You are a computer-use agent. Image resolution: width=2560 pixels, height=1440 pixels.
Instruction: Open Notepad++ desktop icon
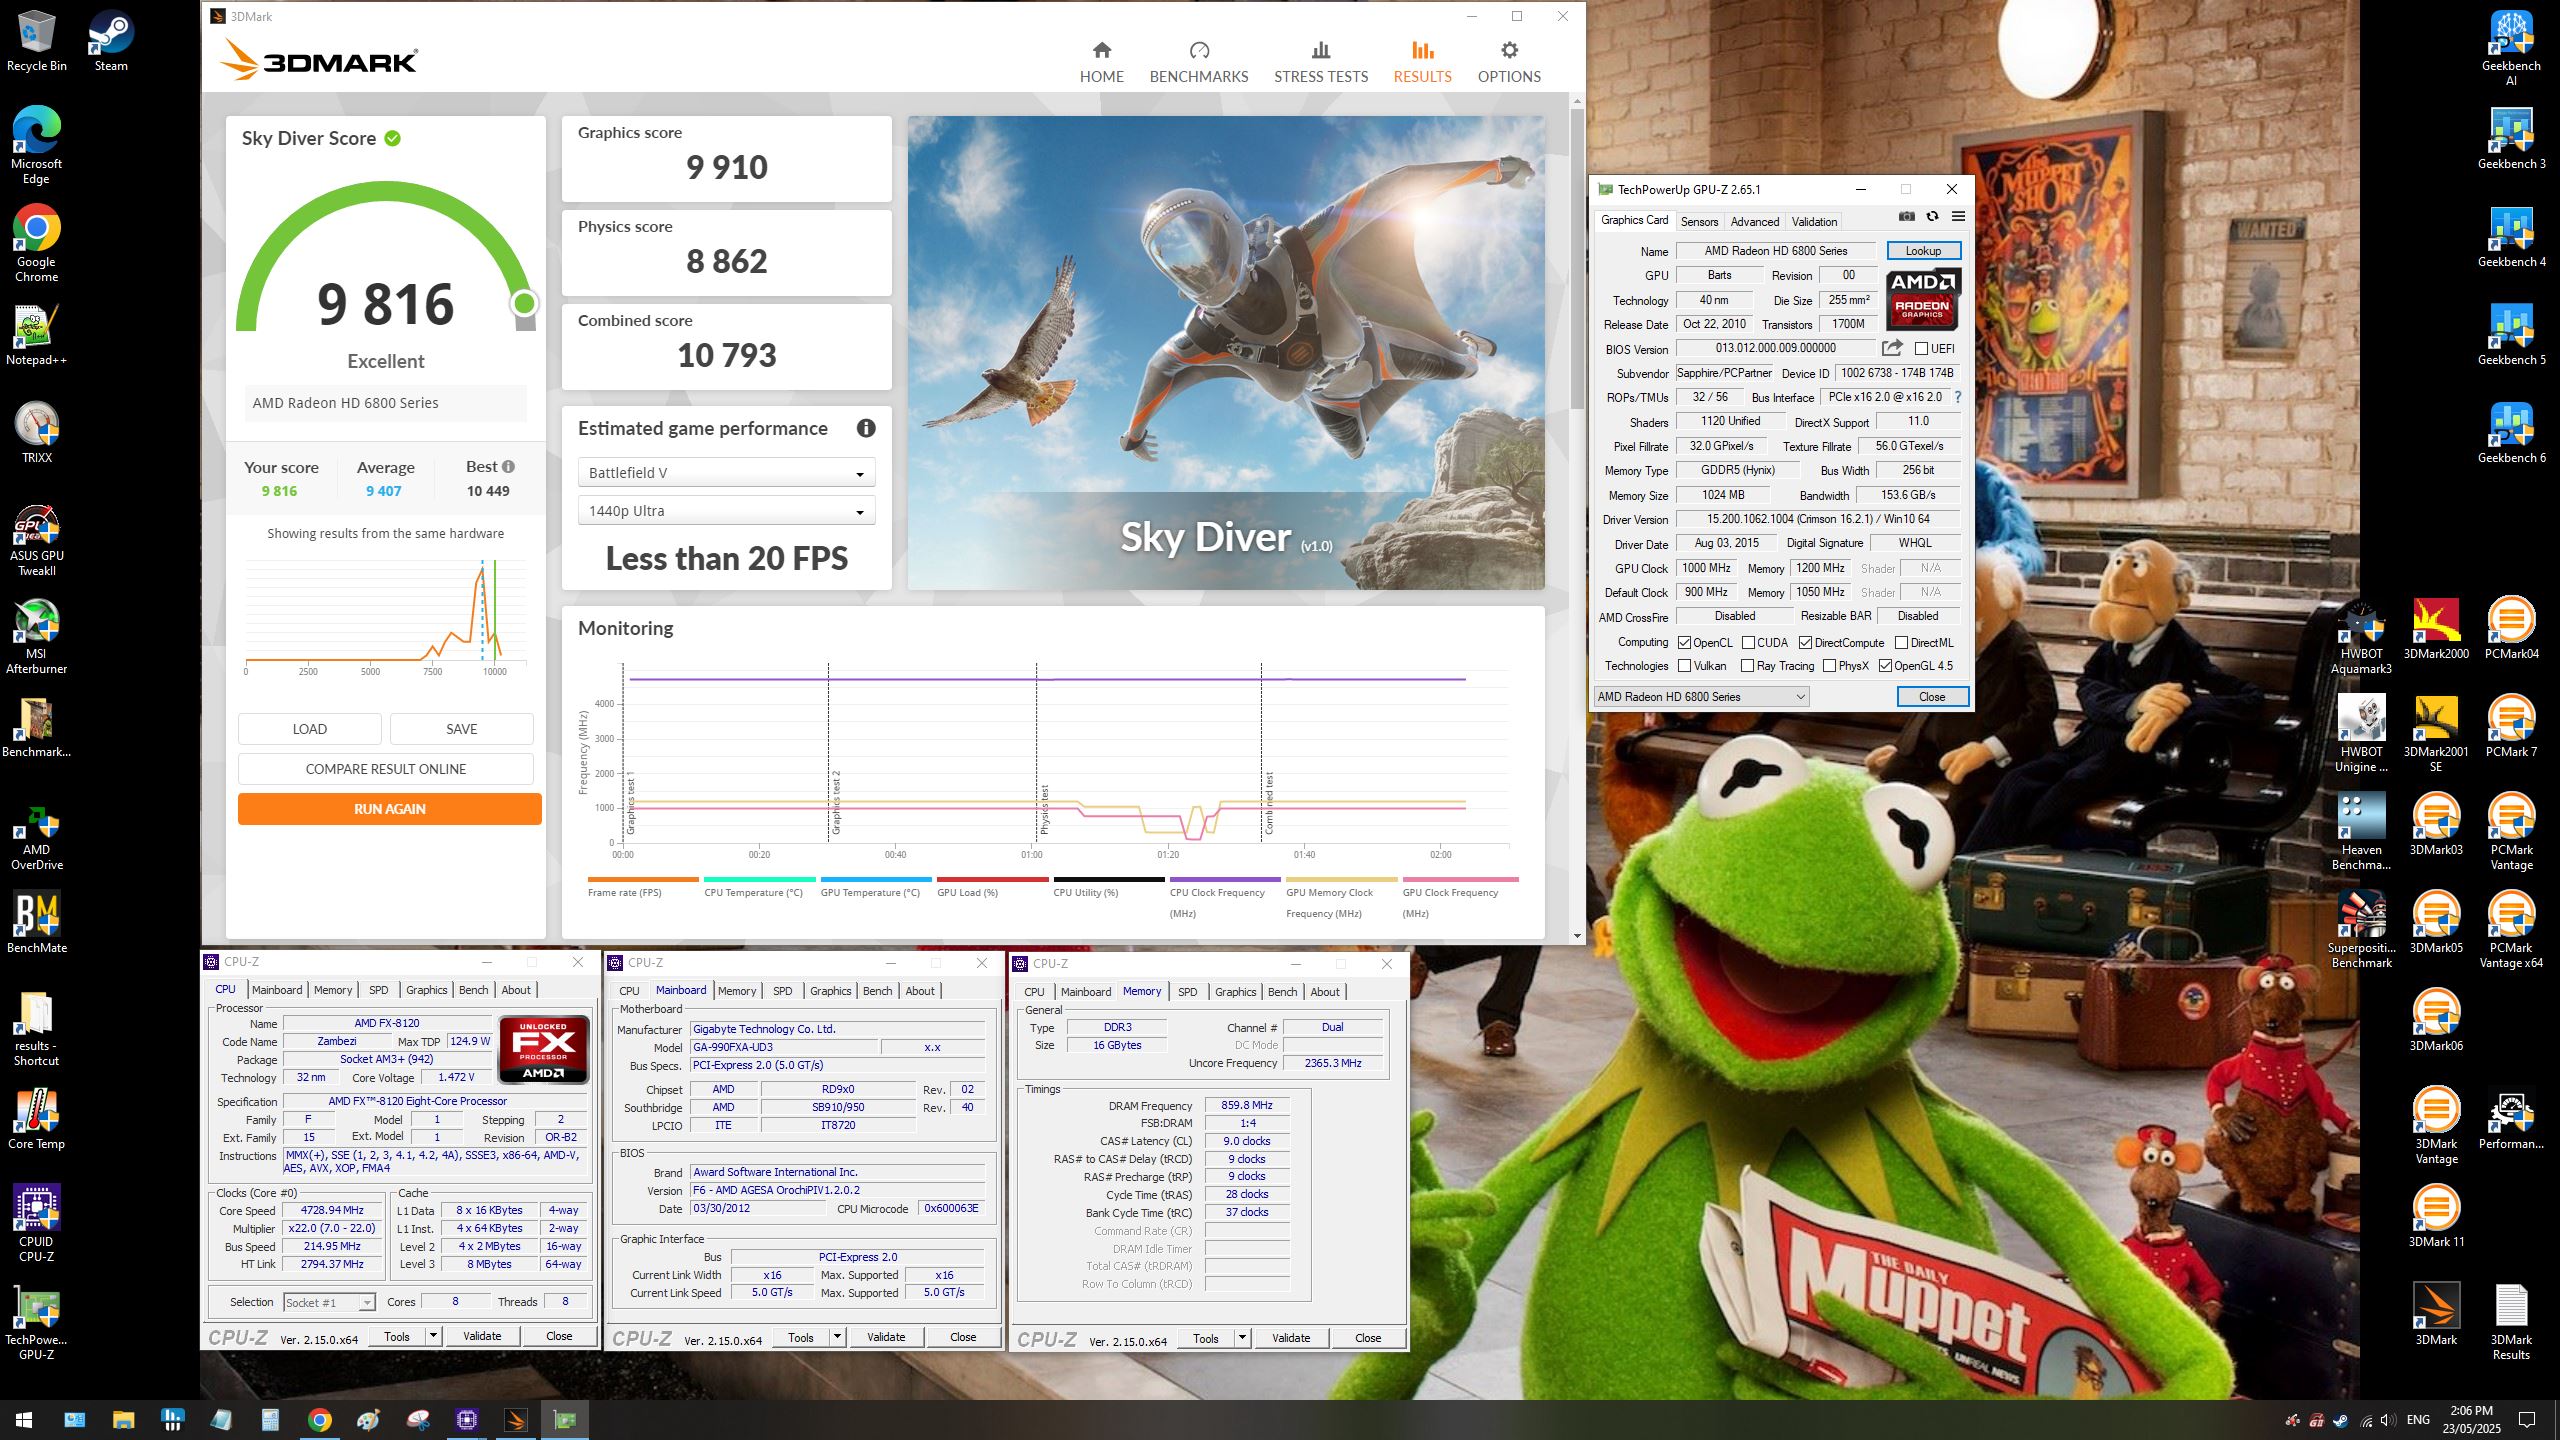(x=36, y=335)
